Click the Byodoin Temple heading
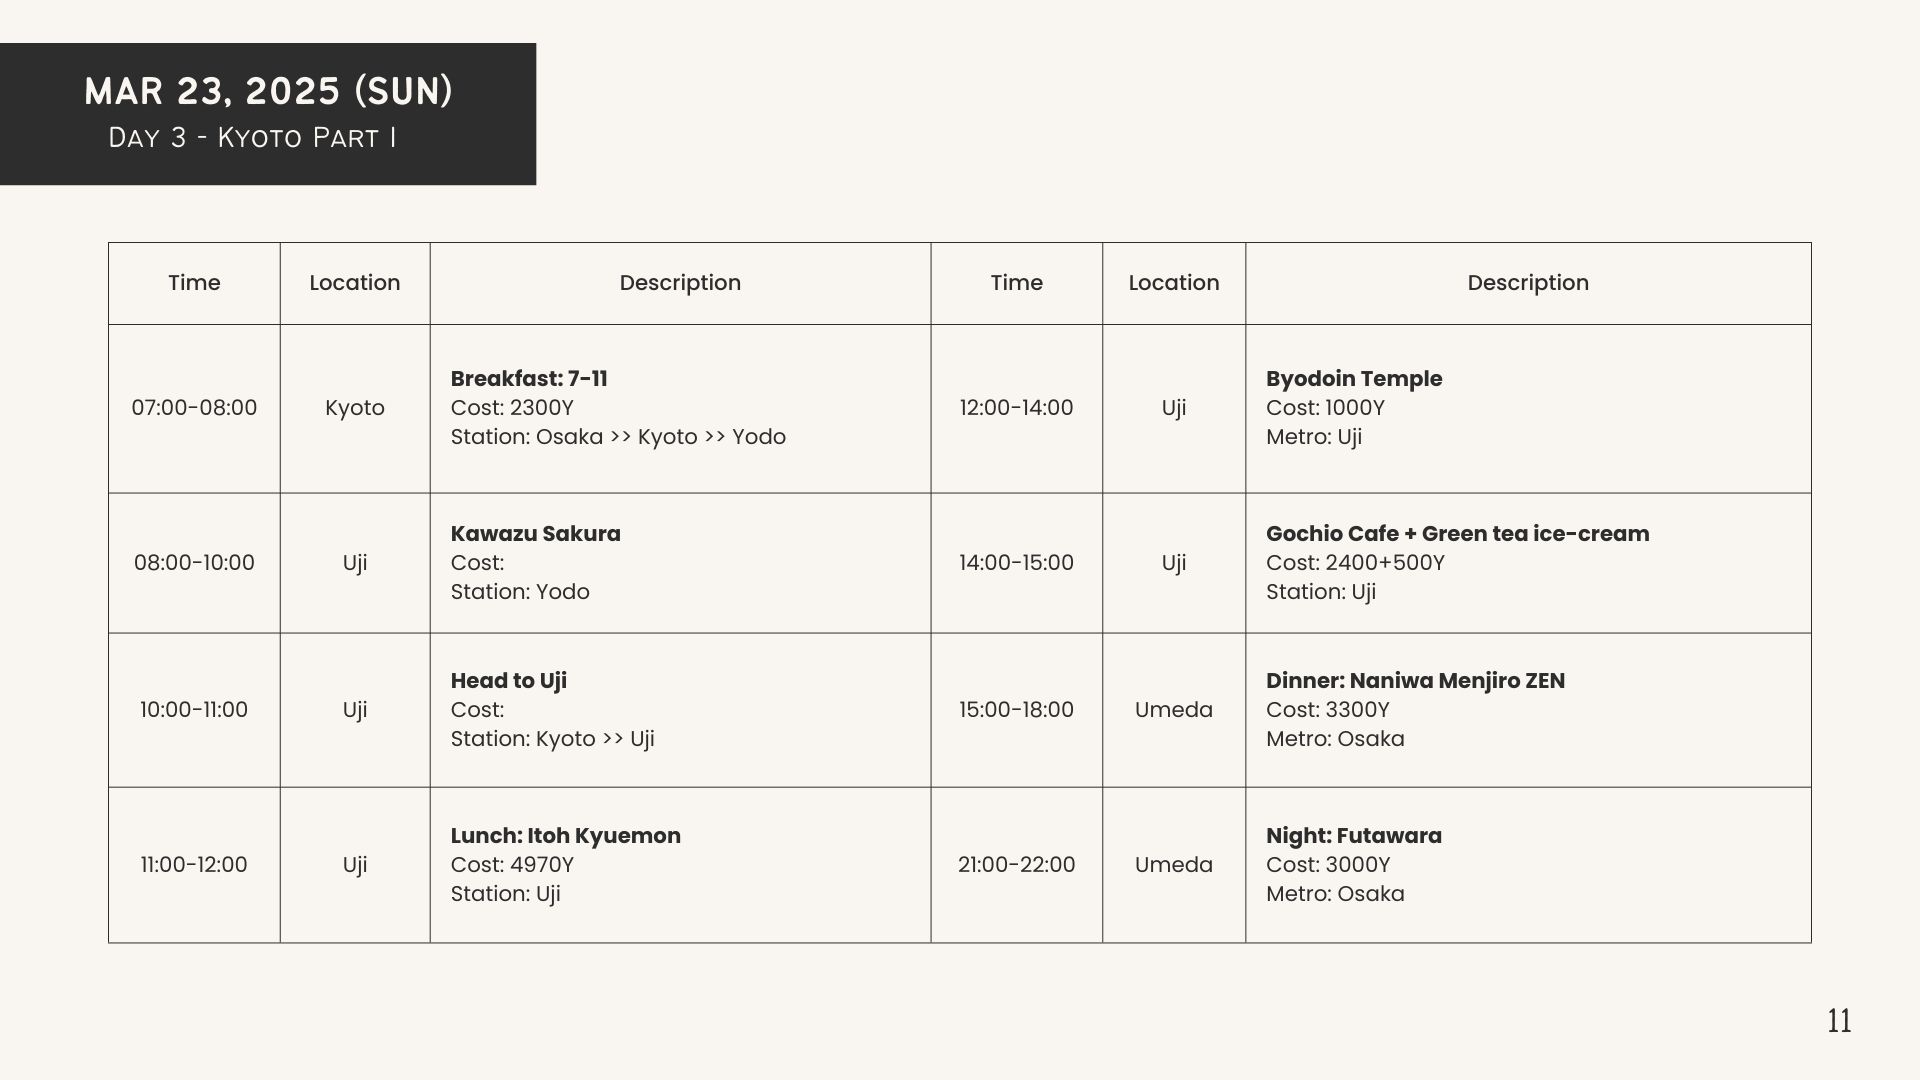The width and height of the screenshot is (1920, 1080). click(x=1354, y=379)
